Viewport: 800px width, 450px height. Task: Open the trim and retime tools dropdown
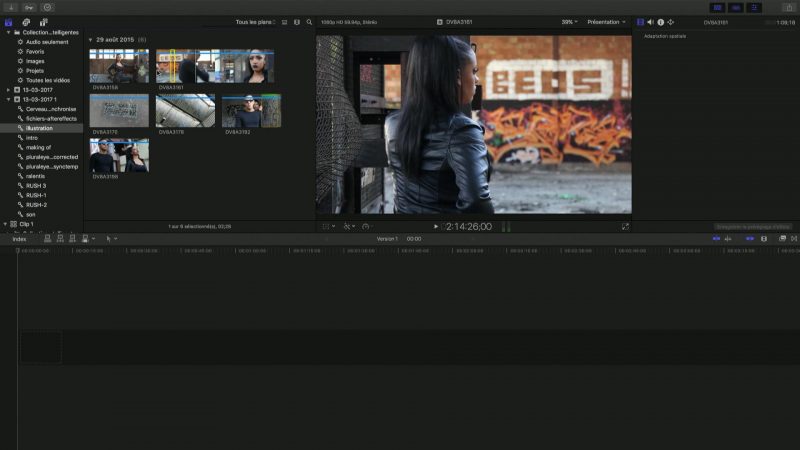(x=349, y=227)
